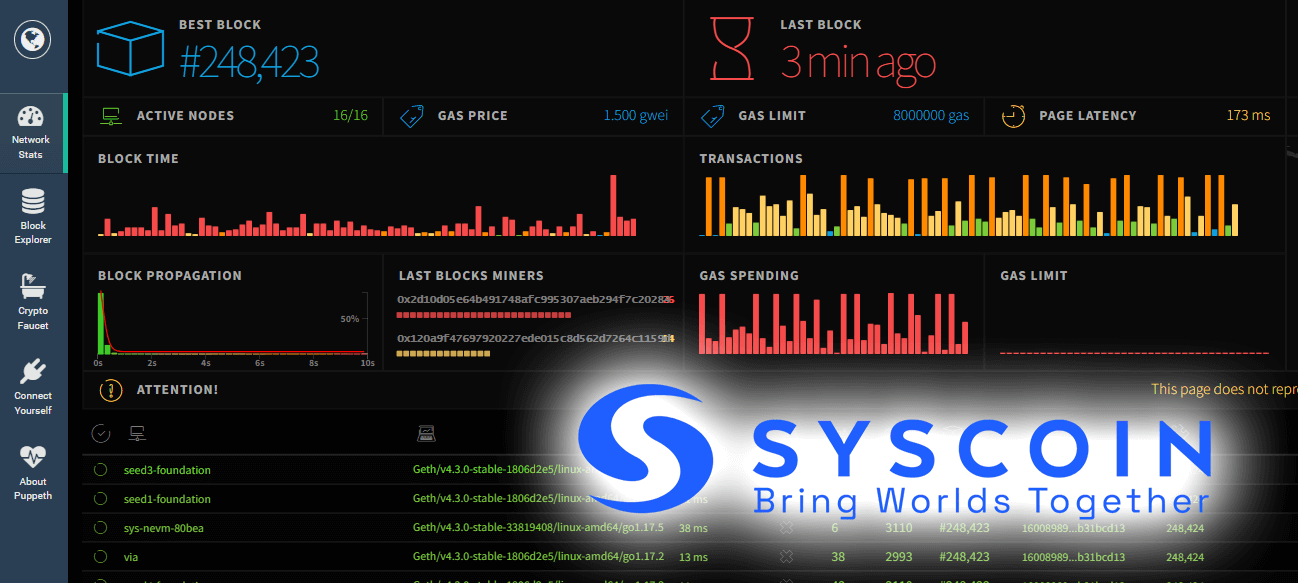
Task: Click the Last Blocks Miners heading
Action: [471, 275]
